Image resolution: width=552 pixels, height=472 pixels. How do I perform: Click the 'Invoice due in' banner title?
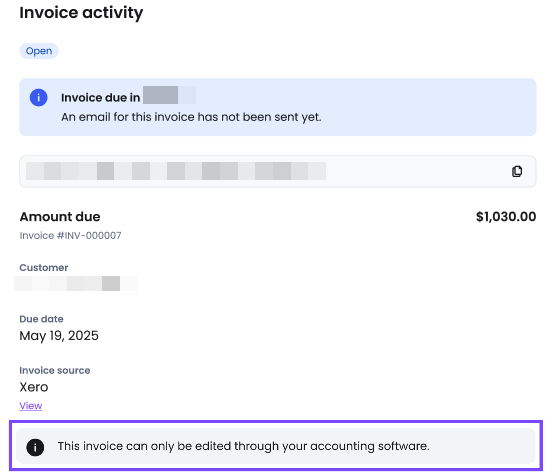(101, 97)
